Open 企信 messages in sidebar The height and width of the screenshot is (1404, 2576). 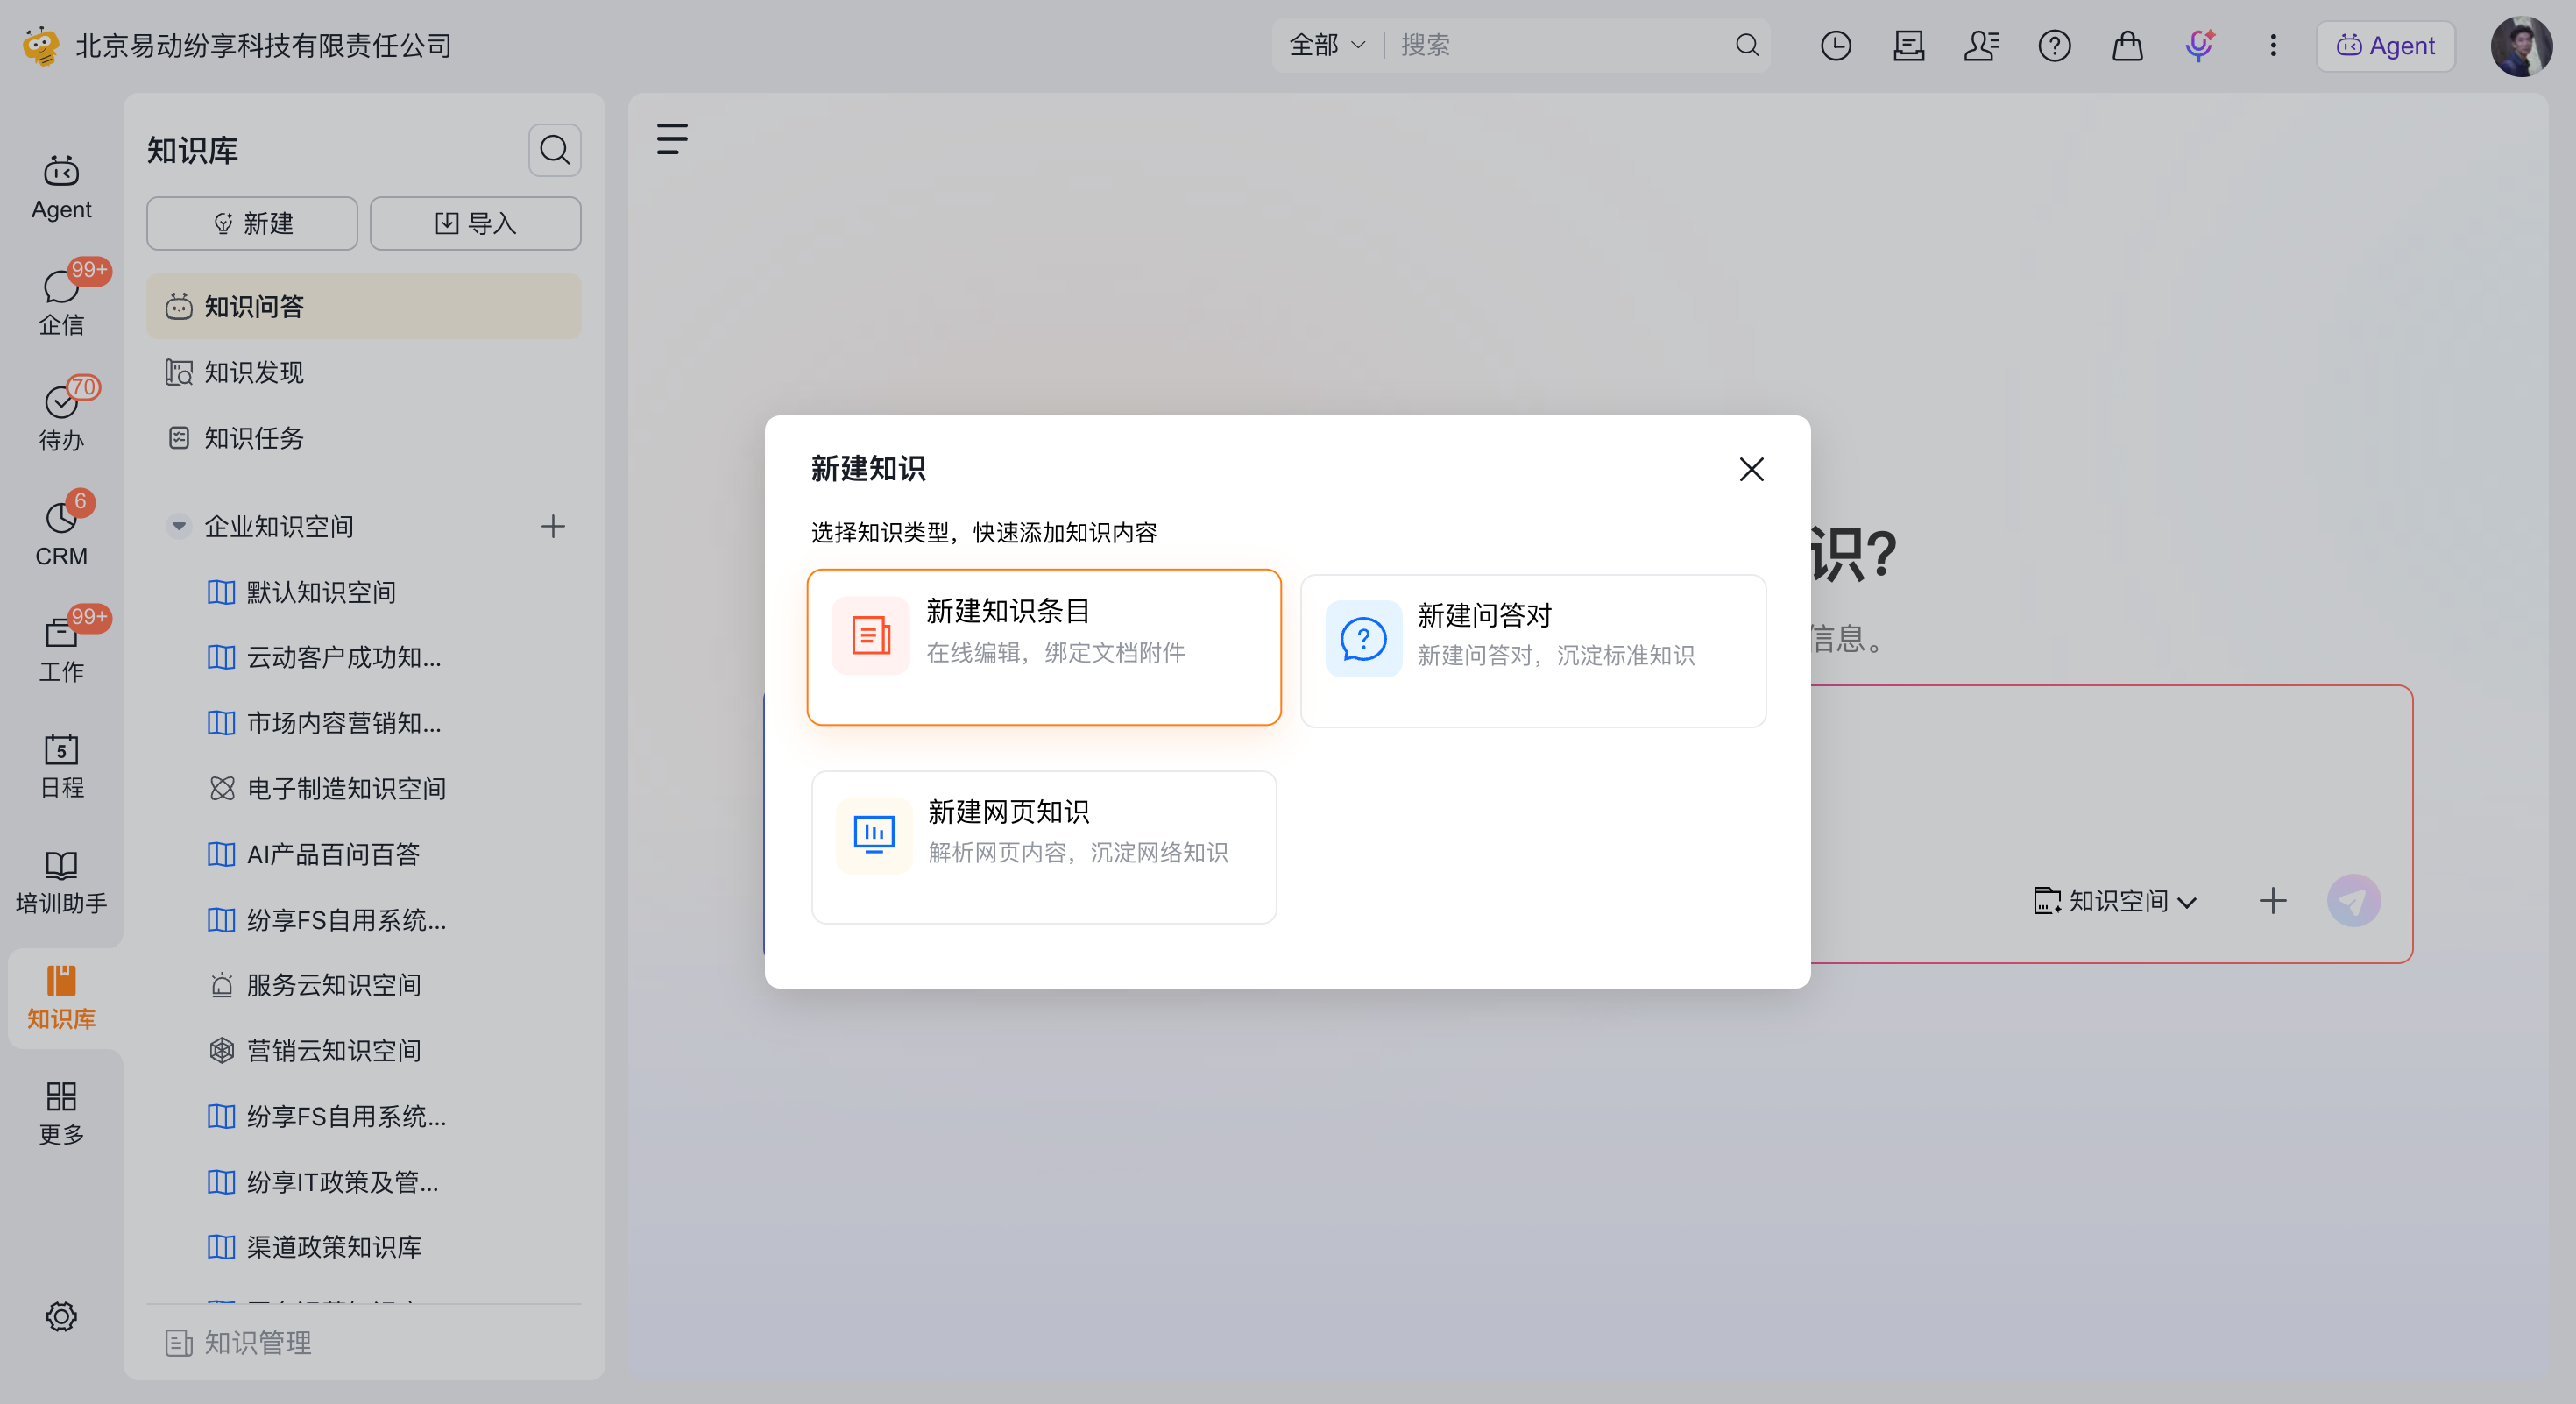pyautogui.click(x=61, y=302)
